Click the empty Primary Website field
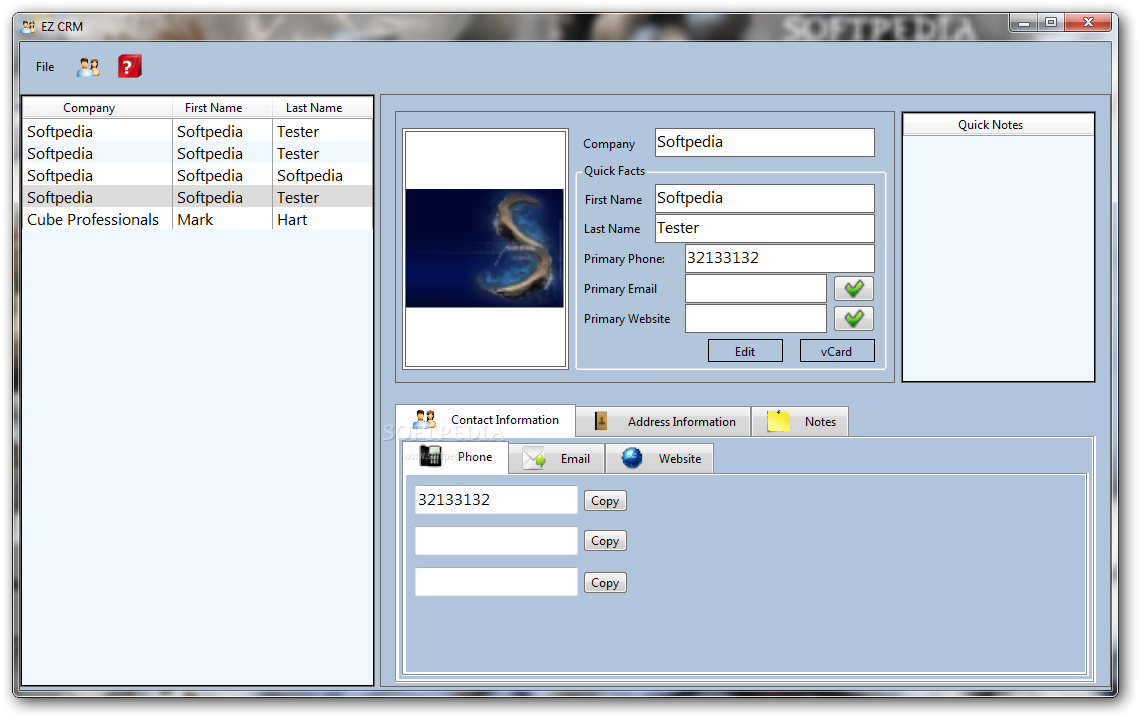This screenshot has width=1139, height=718. point(755,318)
